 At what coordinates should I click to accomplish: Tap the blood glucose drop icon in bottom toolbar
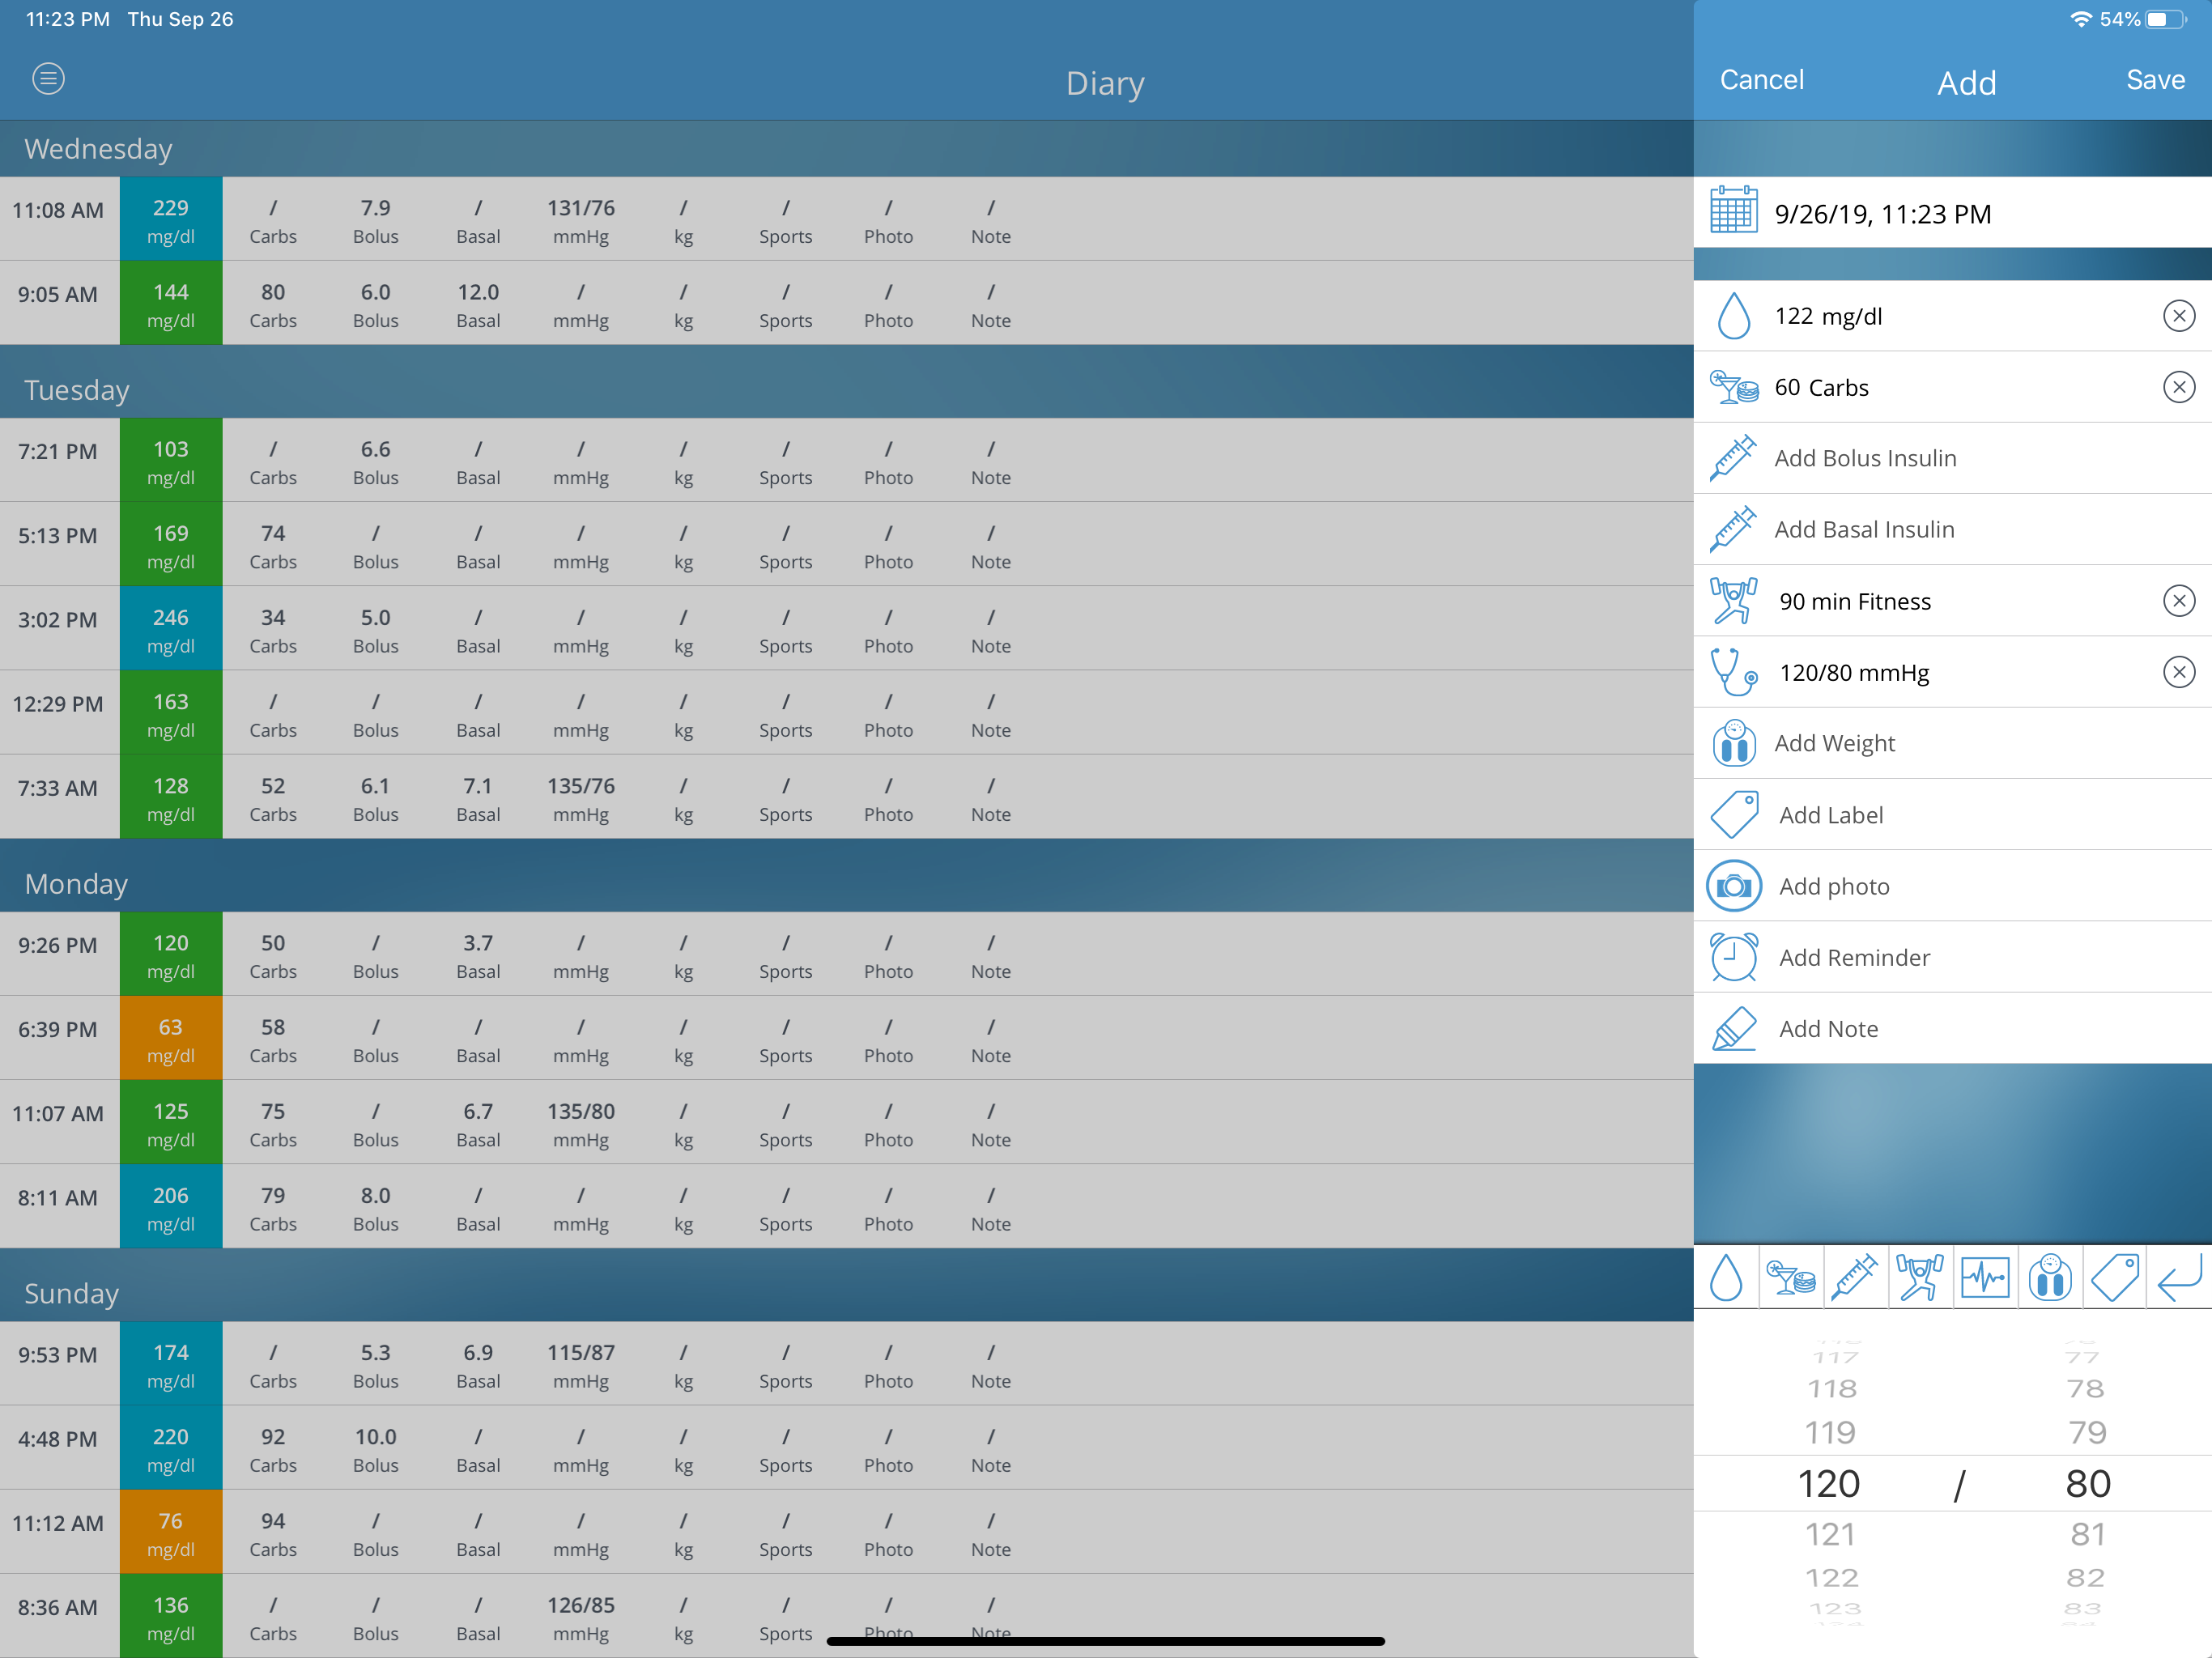[x=1726, y=1277]
